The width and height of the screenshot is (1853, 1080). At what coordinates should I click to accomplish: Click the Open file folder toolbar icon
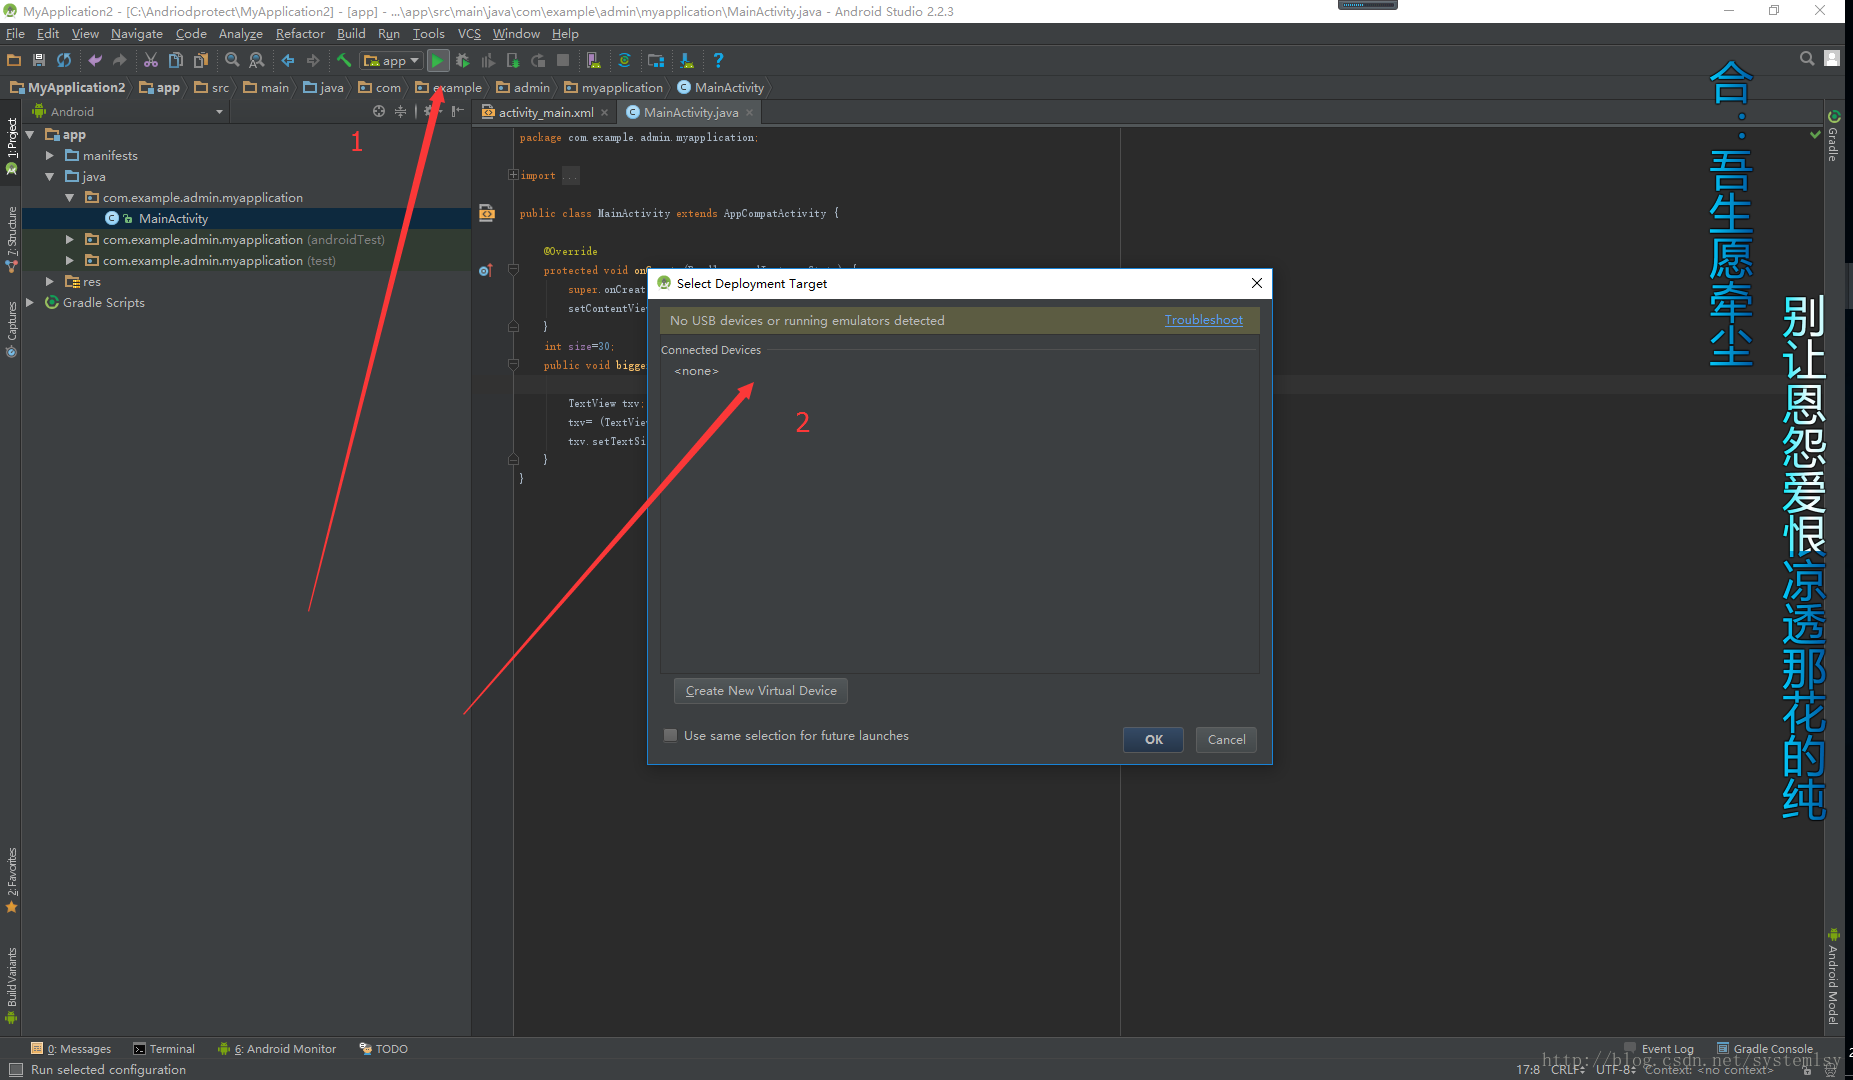click(x=14, y=60)
